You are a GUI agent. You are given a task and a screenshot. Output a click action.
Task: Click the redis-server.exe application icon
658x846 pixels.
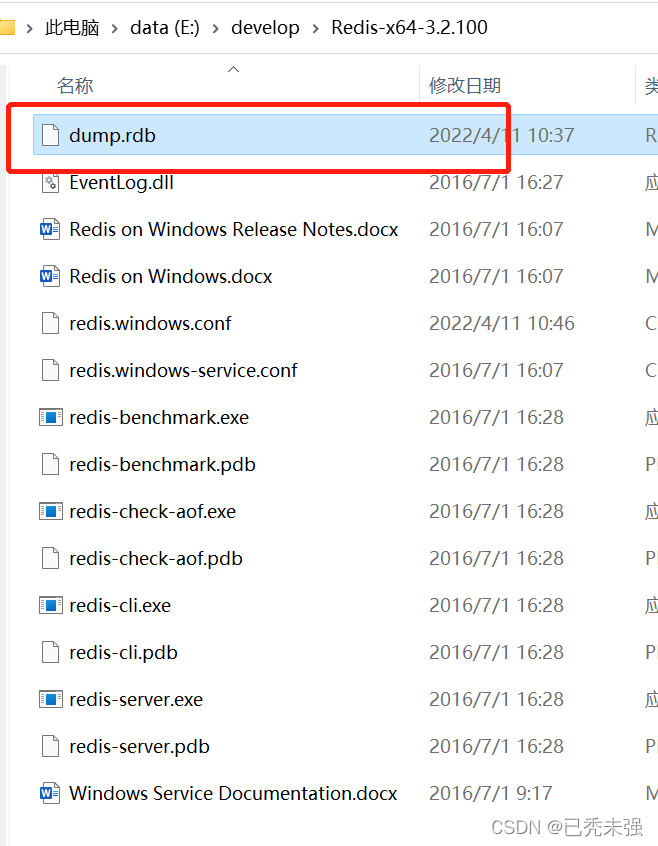pos(51,699)
